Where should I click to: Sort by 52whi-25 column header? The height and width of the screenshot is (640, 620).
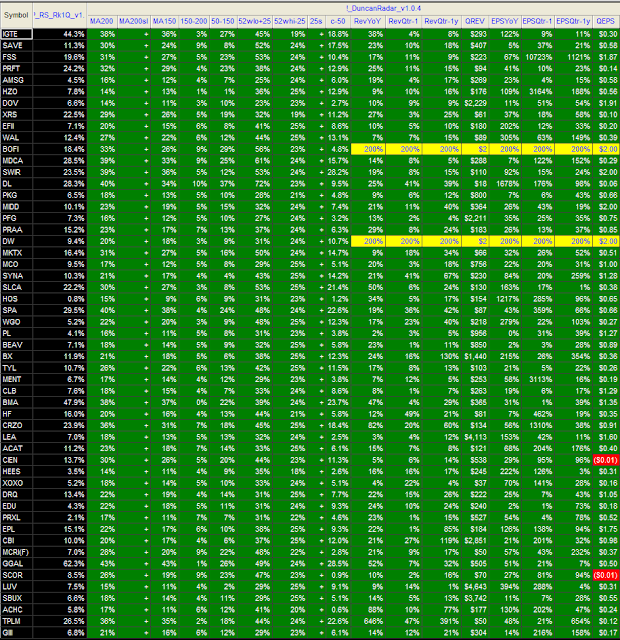point(290,22)
